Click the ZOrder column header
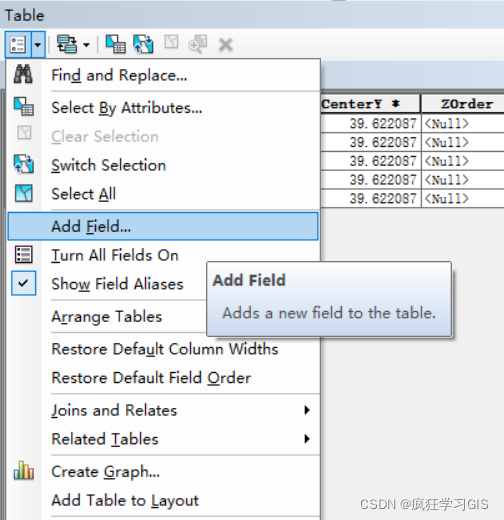 (463, 104)
